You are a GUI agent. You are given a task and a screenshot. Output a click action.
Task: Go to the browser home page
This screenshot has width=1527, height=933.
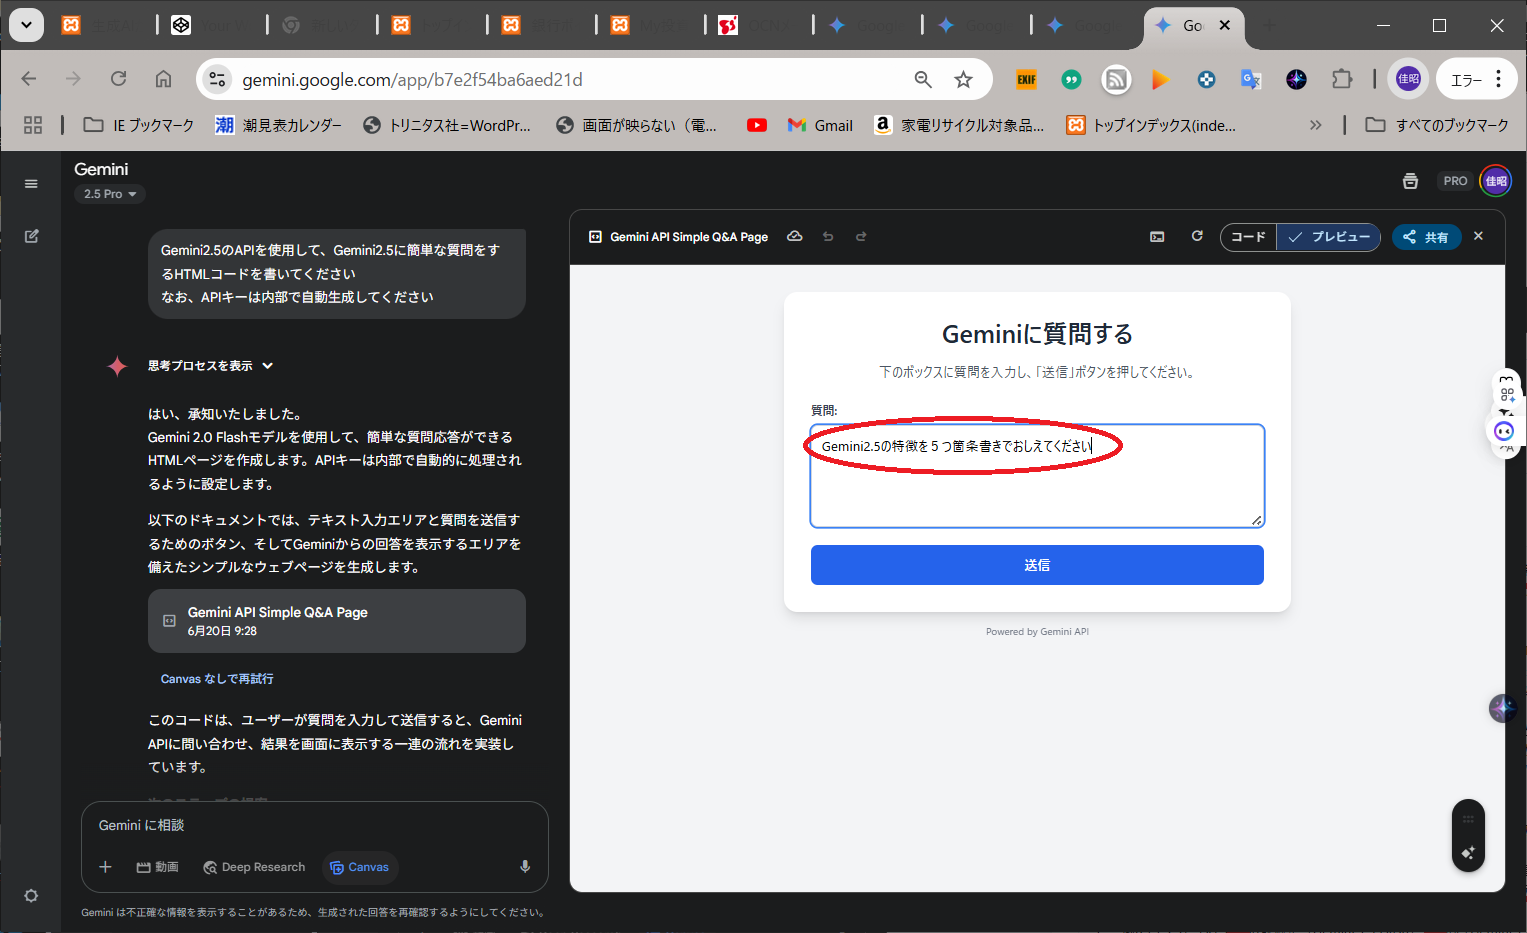click(x=164, y=79)
